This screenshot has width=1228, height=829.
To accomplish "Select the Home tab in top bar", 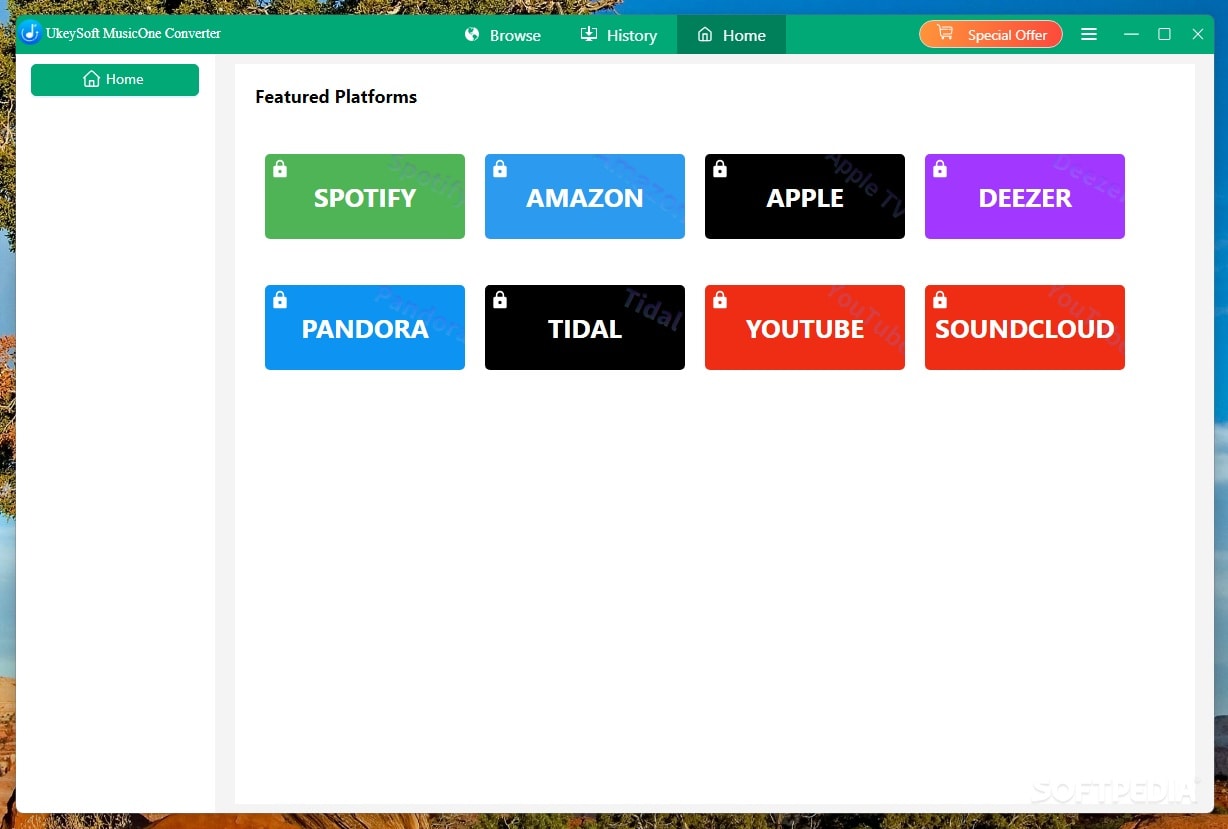I will (x=731, y=35).
